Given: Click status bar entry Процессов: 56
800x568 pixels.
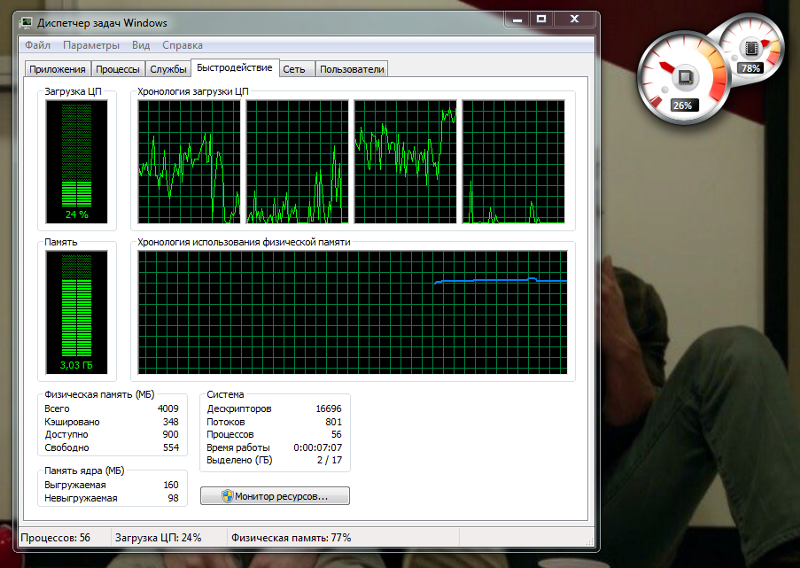Looking at the screenshot, I should click(x=55, y=537).
